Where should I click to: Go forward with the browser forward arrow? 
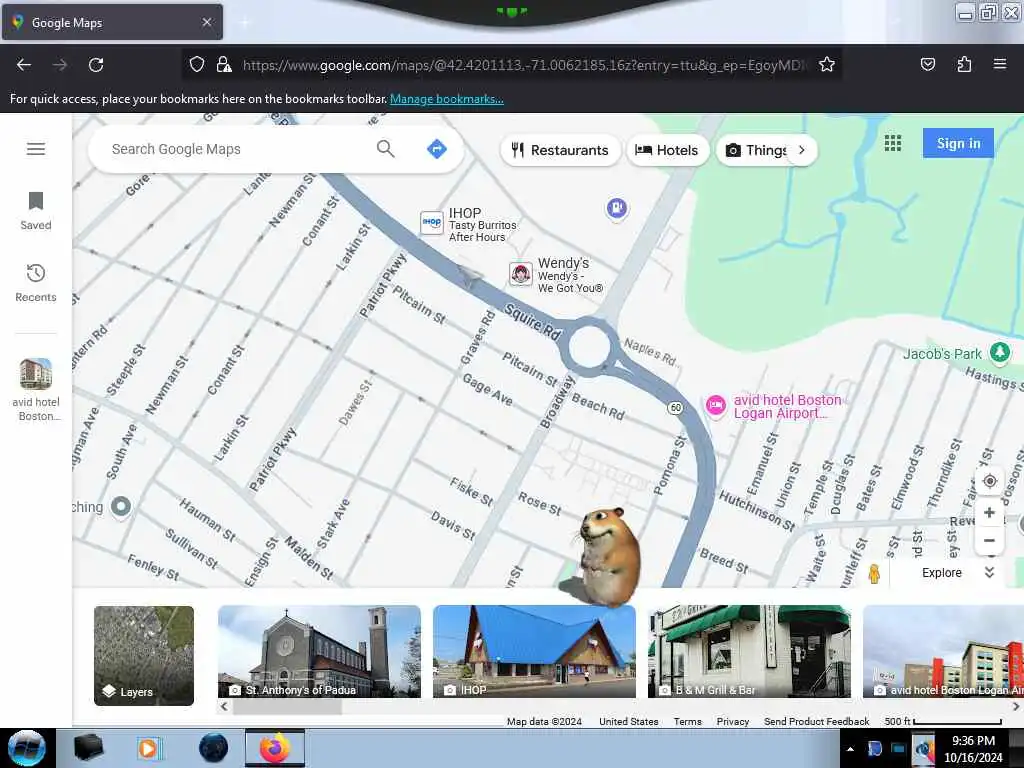[60, 65]
